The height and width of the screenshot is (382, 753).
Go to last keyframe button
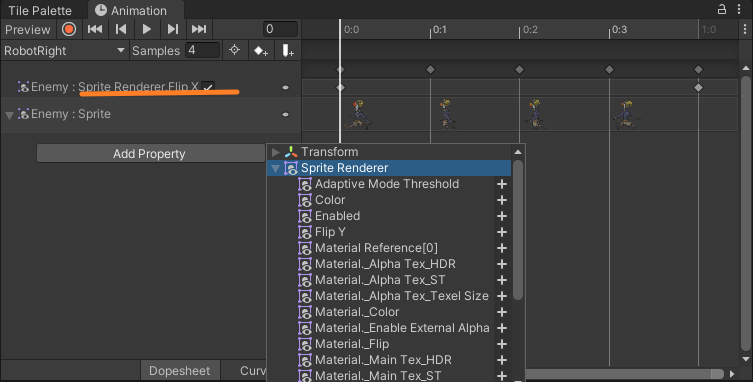click(199, 29)
